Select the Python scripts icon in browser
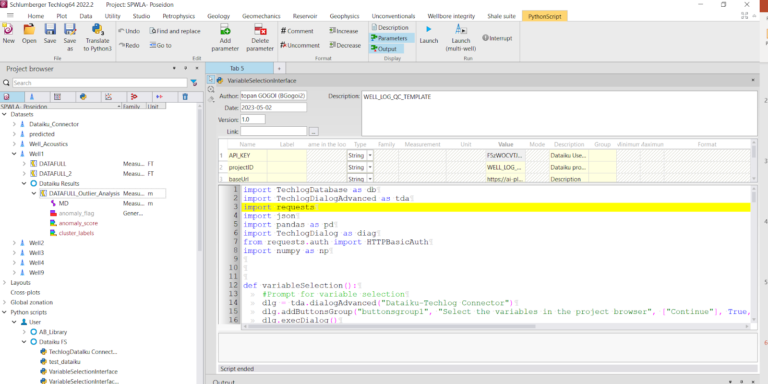The height and width of the screenshot is (384, 768). (83, 96)
